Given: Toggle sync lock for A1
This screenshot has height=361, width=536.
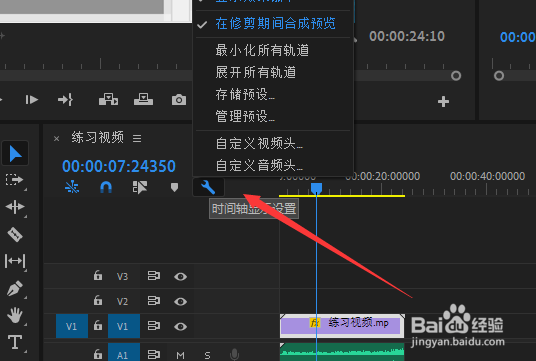Looking at the screenshot, I should pyautogui.click(x=154, y=354).
